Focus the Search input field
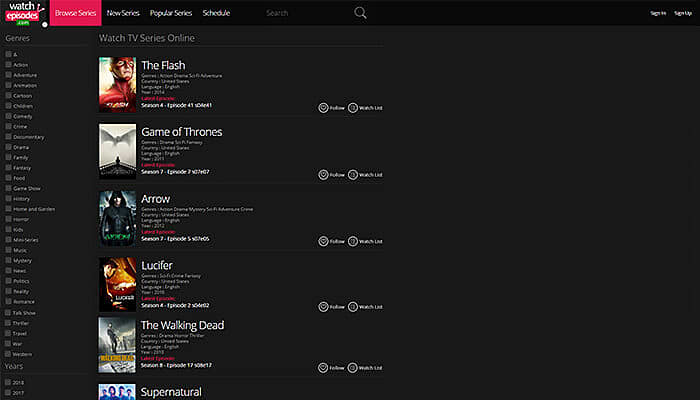Image resolution: width=700 pixels, height=400 pixels. 308,13
